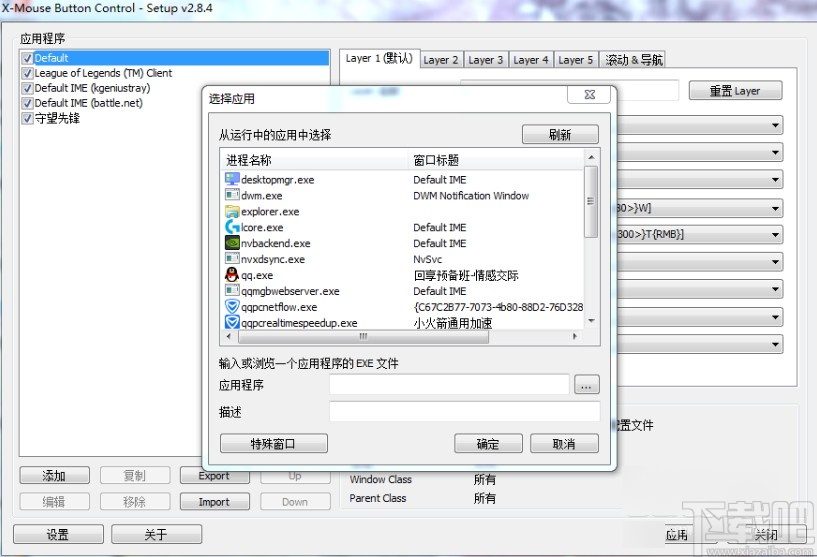Select the qqpcrealtimespeedup.exe shield icon
The image size is (817, 557).
[x=232, y=323]
